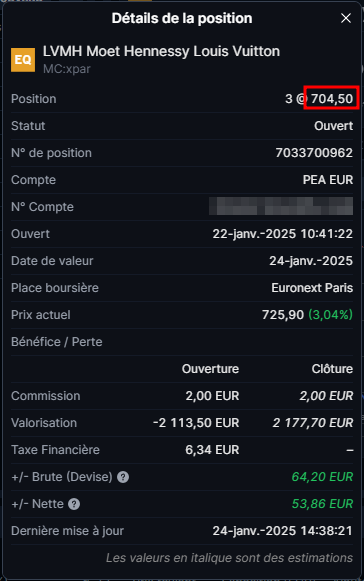This screenshot has height=581, width=364.
Task: Click the blurred account number field
Action: (x=281, y=206)
